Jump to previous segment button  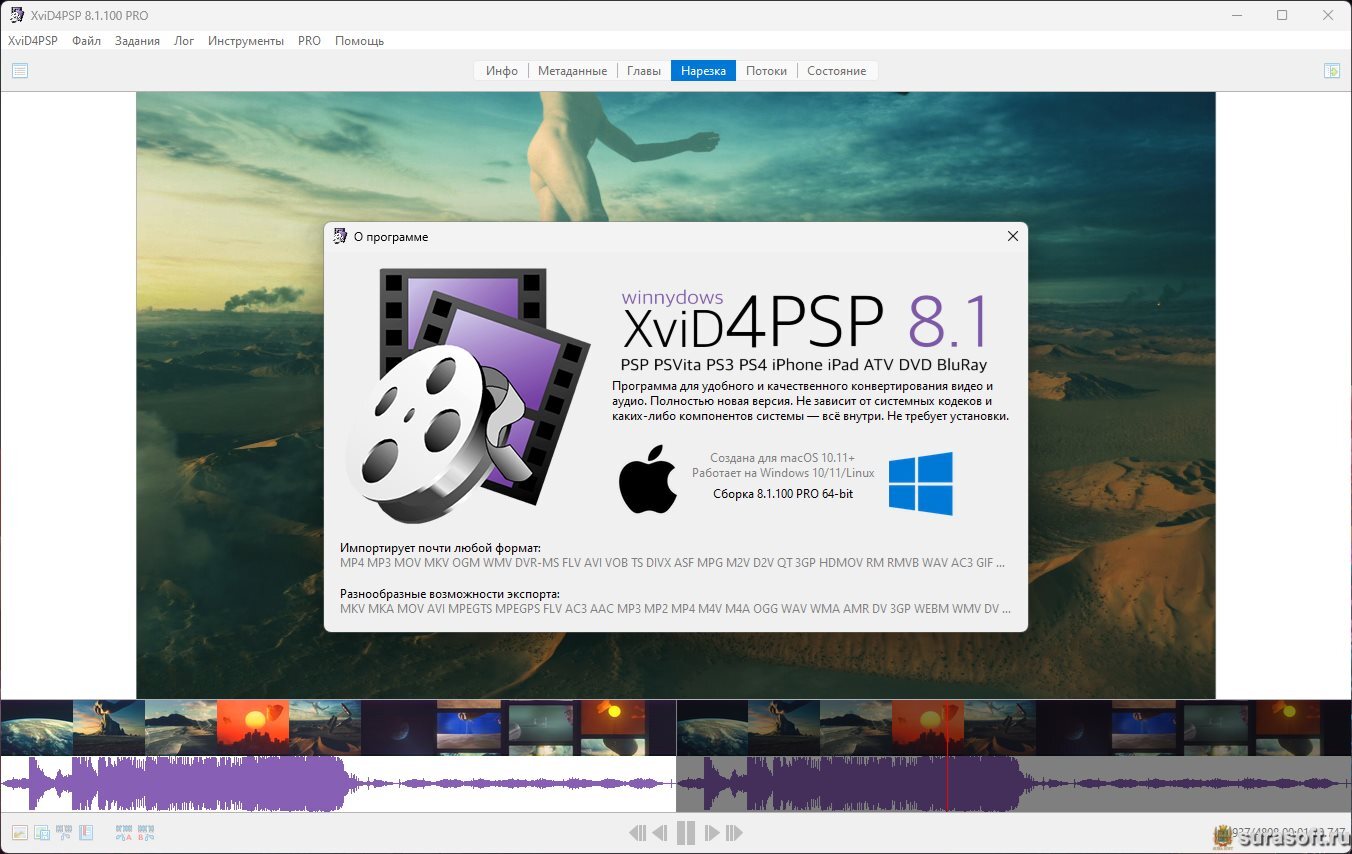[x=637, y=832]
